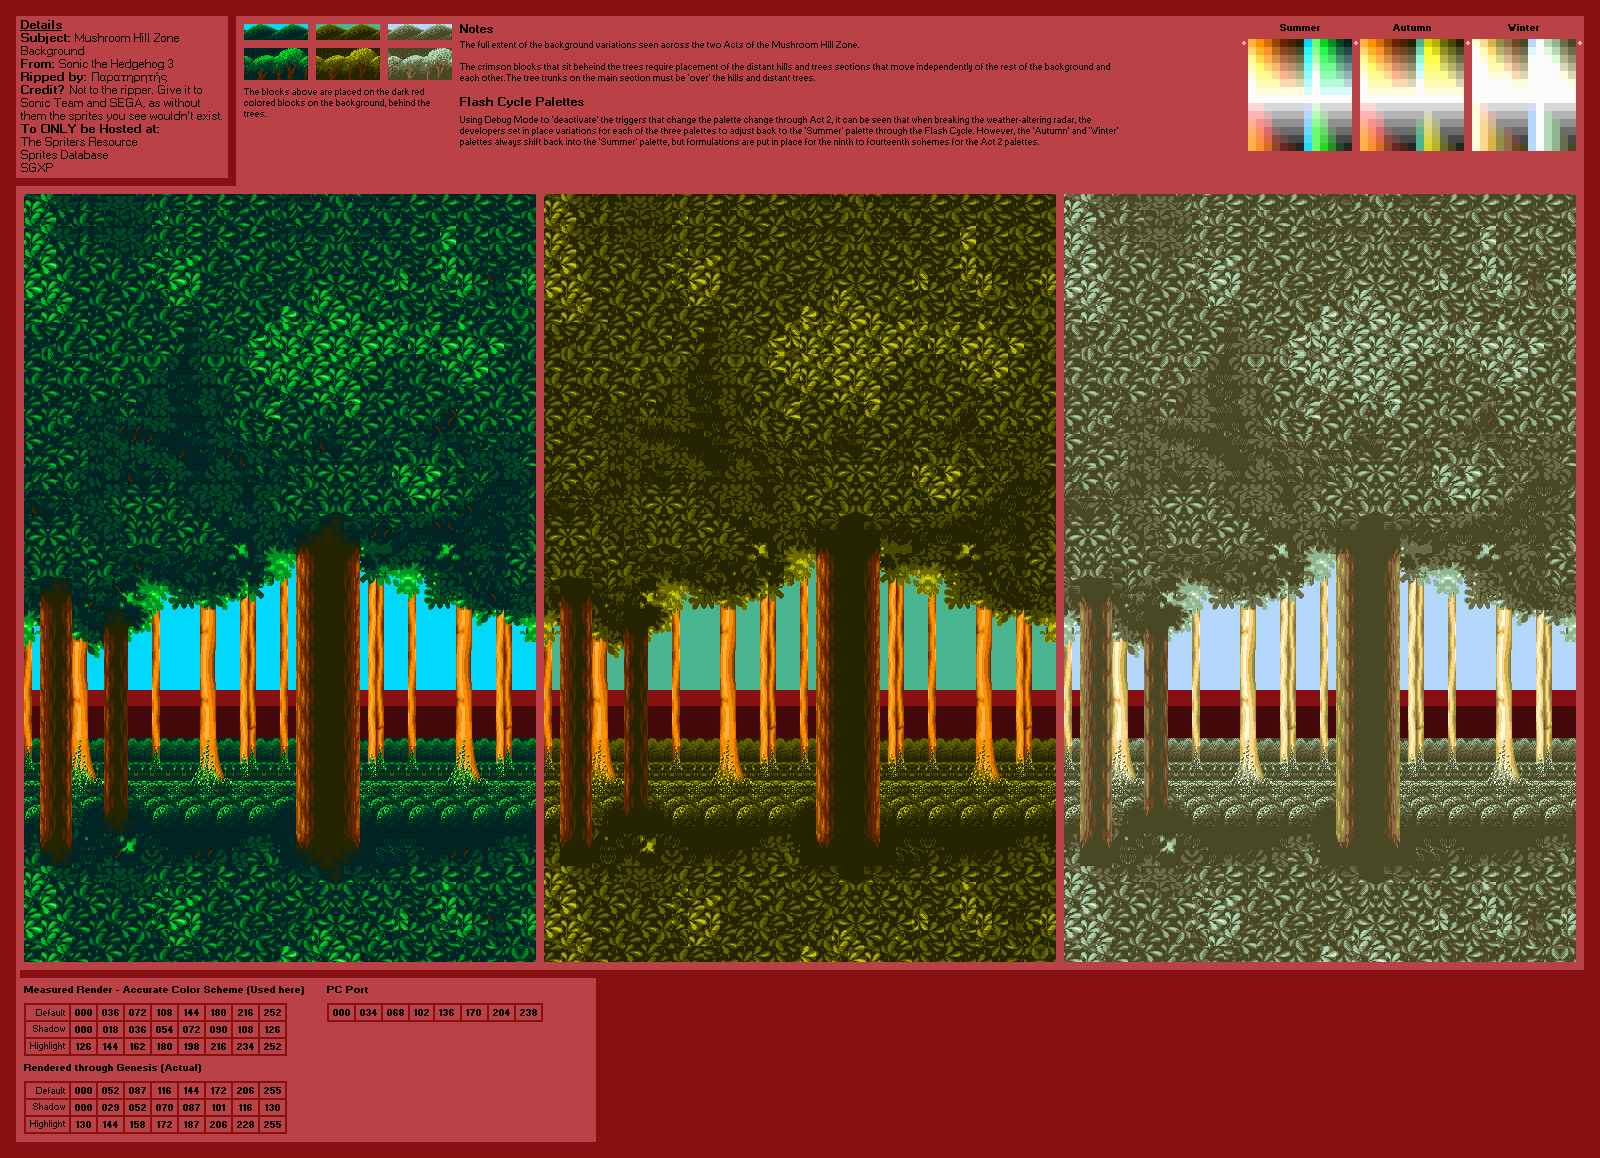This screenshot has width=1600, height=1158.
Task: Click Measured Render Highlight row cell '234'
Action: point(245,1047)
